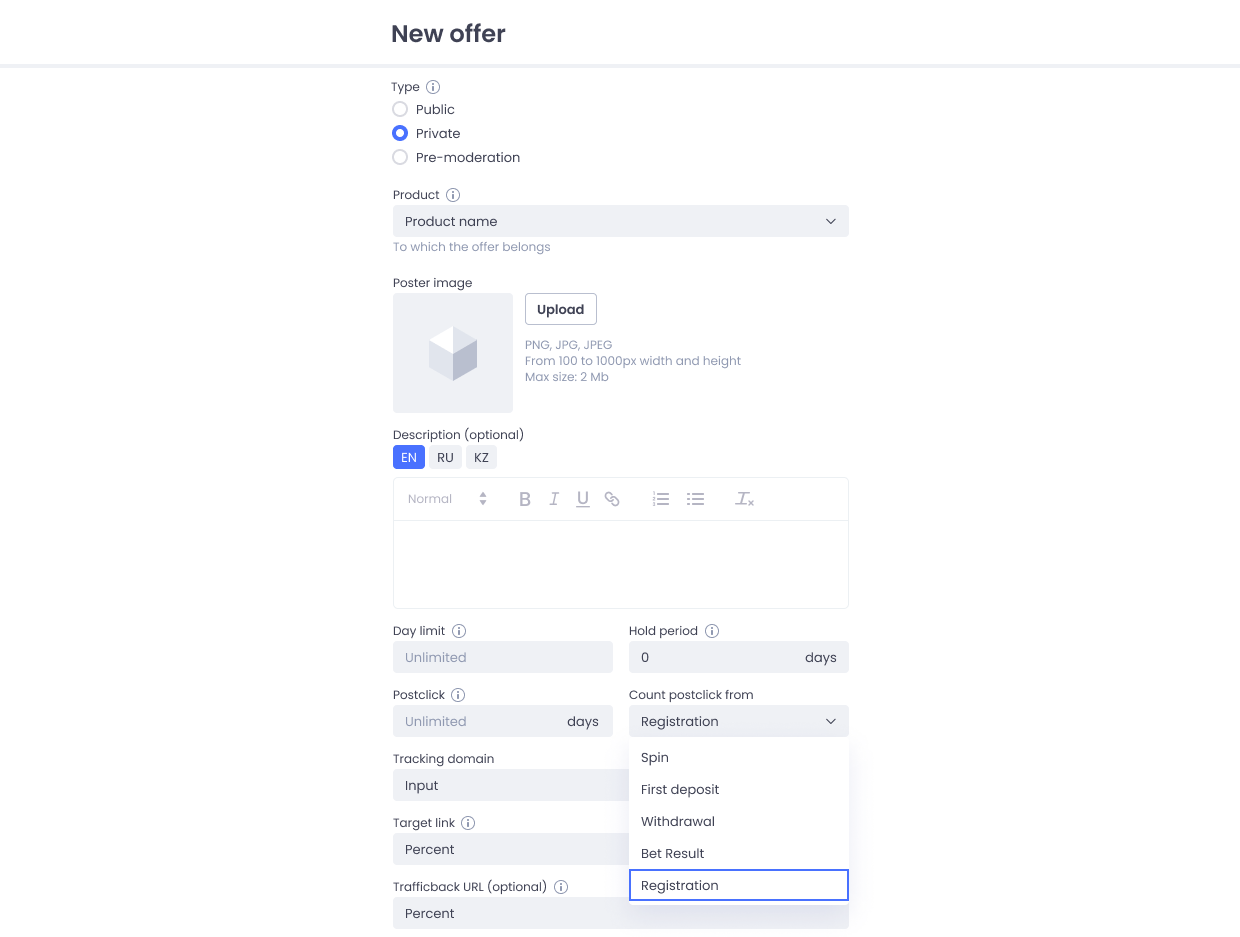1240x937 pixels.
Task: Apply underline formatting in editor
Action: 582,499
